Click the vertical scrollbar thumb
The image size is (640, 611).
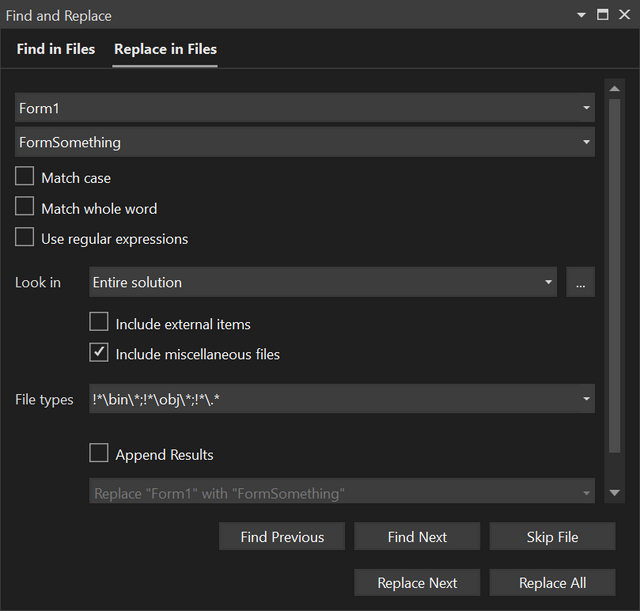(x=615, y=276)
